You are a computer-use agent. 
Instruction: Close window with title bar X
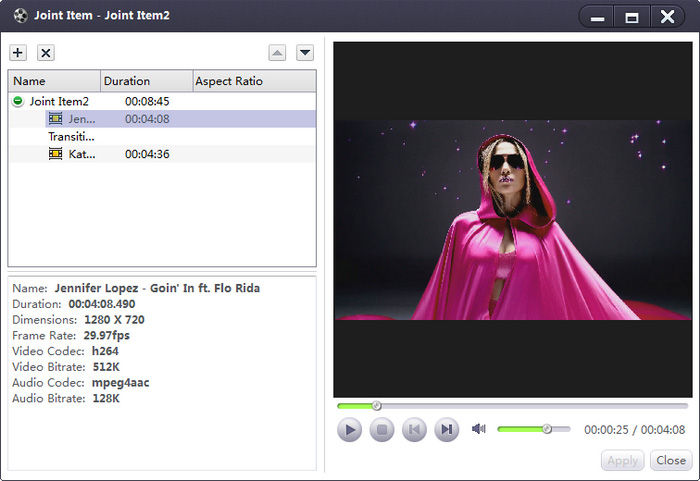point(667,17)
